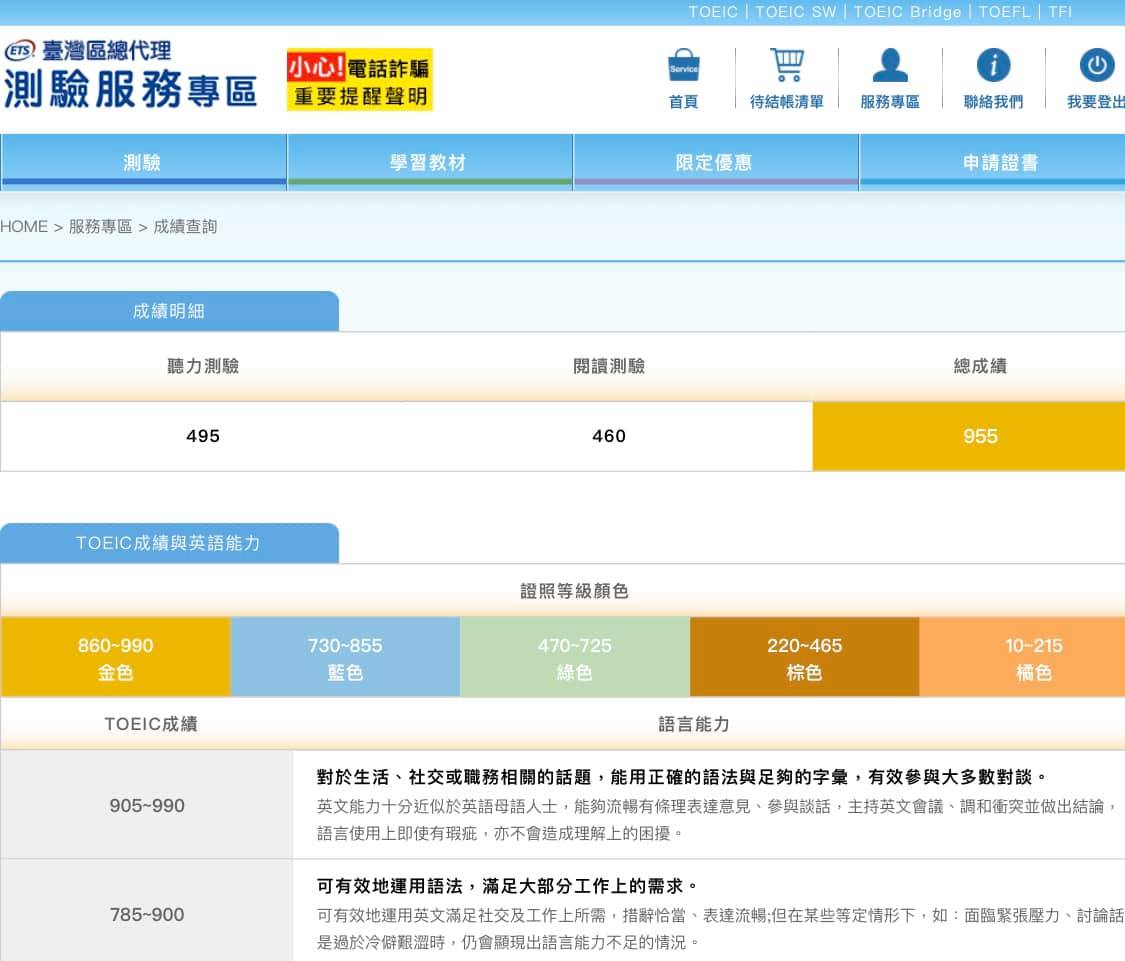
Task: Click the orange 10~215 橘色 swatch
Action: click(1022, 657)
